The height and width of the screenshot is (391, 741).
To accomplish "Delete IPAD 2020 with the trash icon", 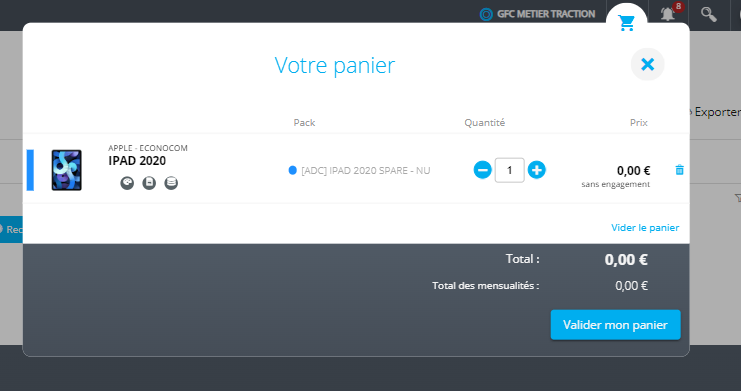I will (680, 170).
